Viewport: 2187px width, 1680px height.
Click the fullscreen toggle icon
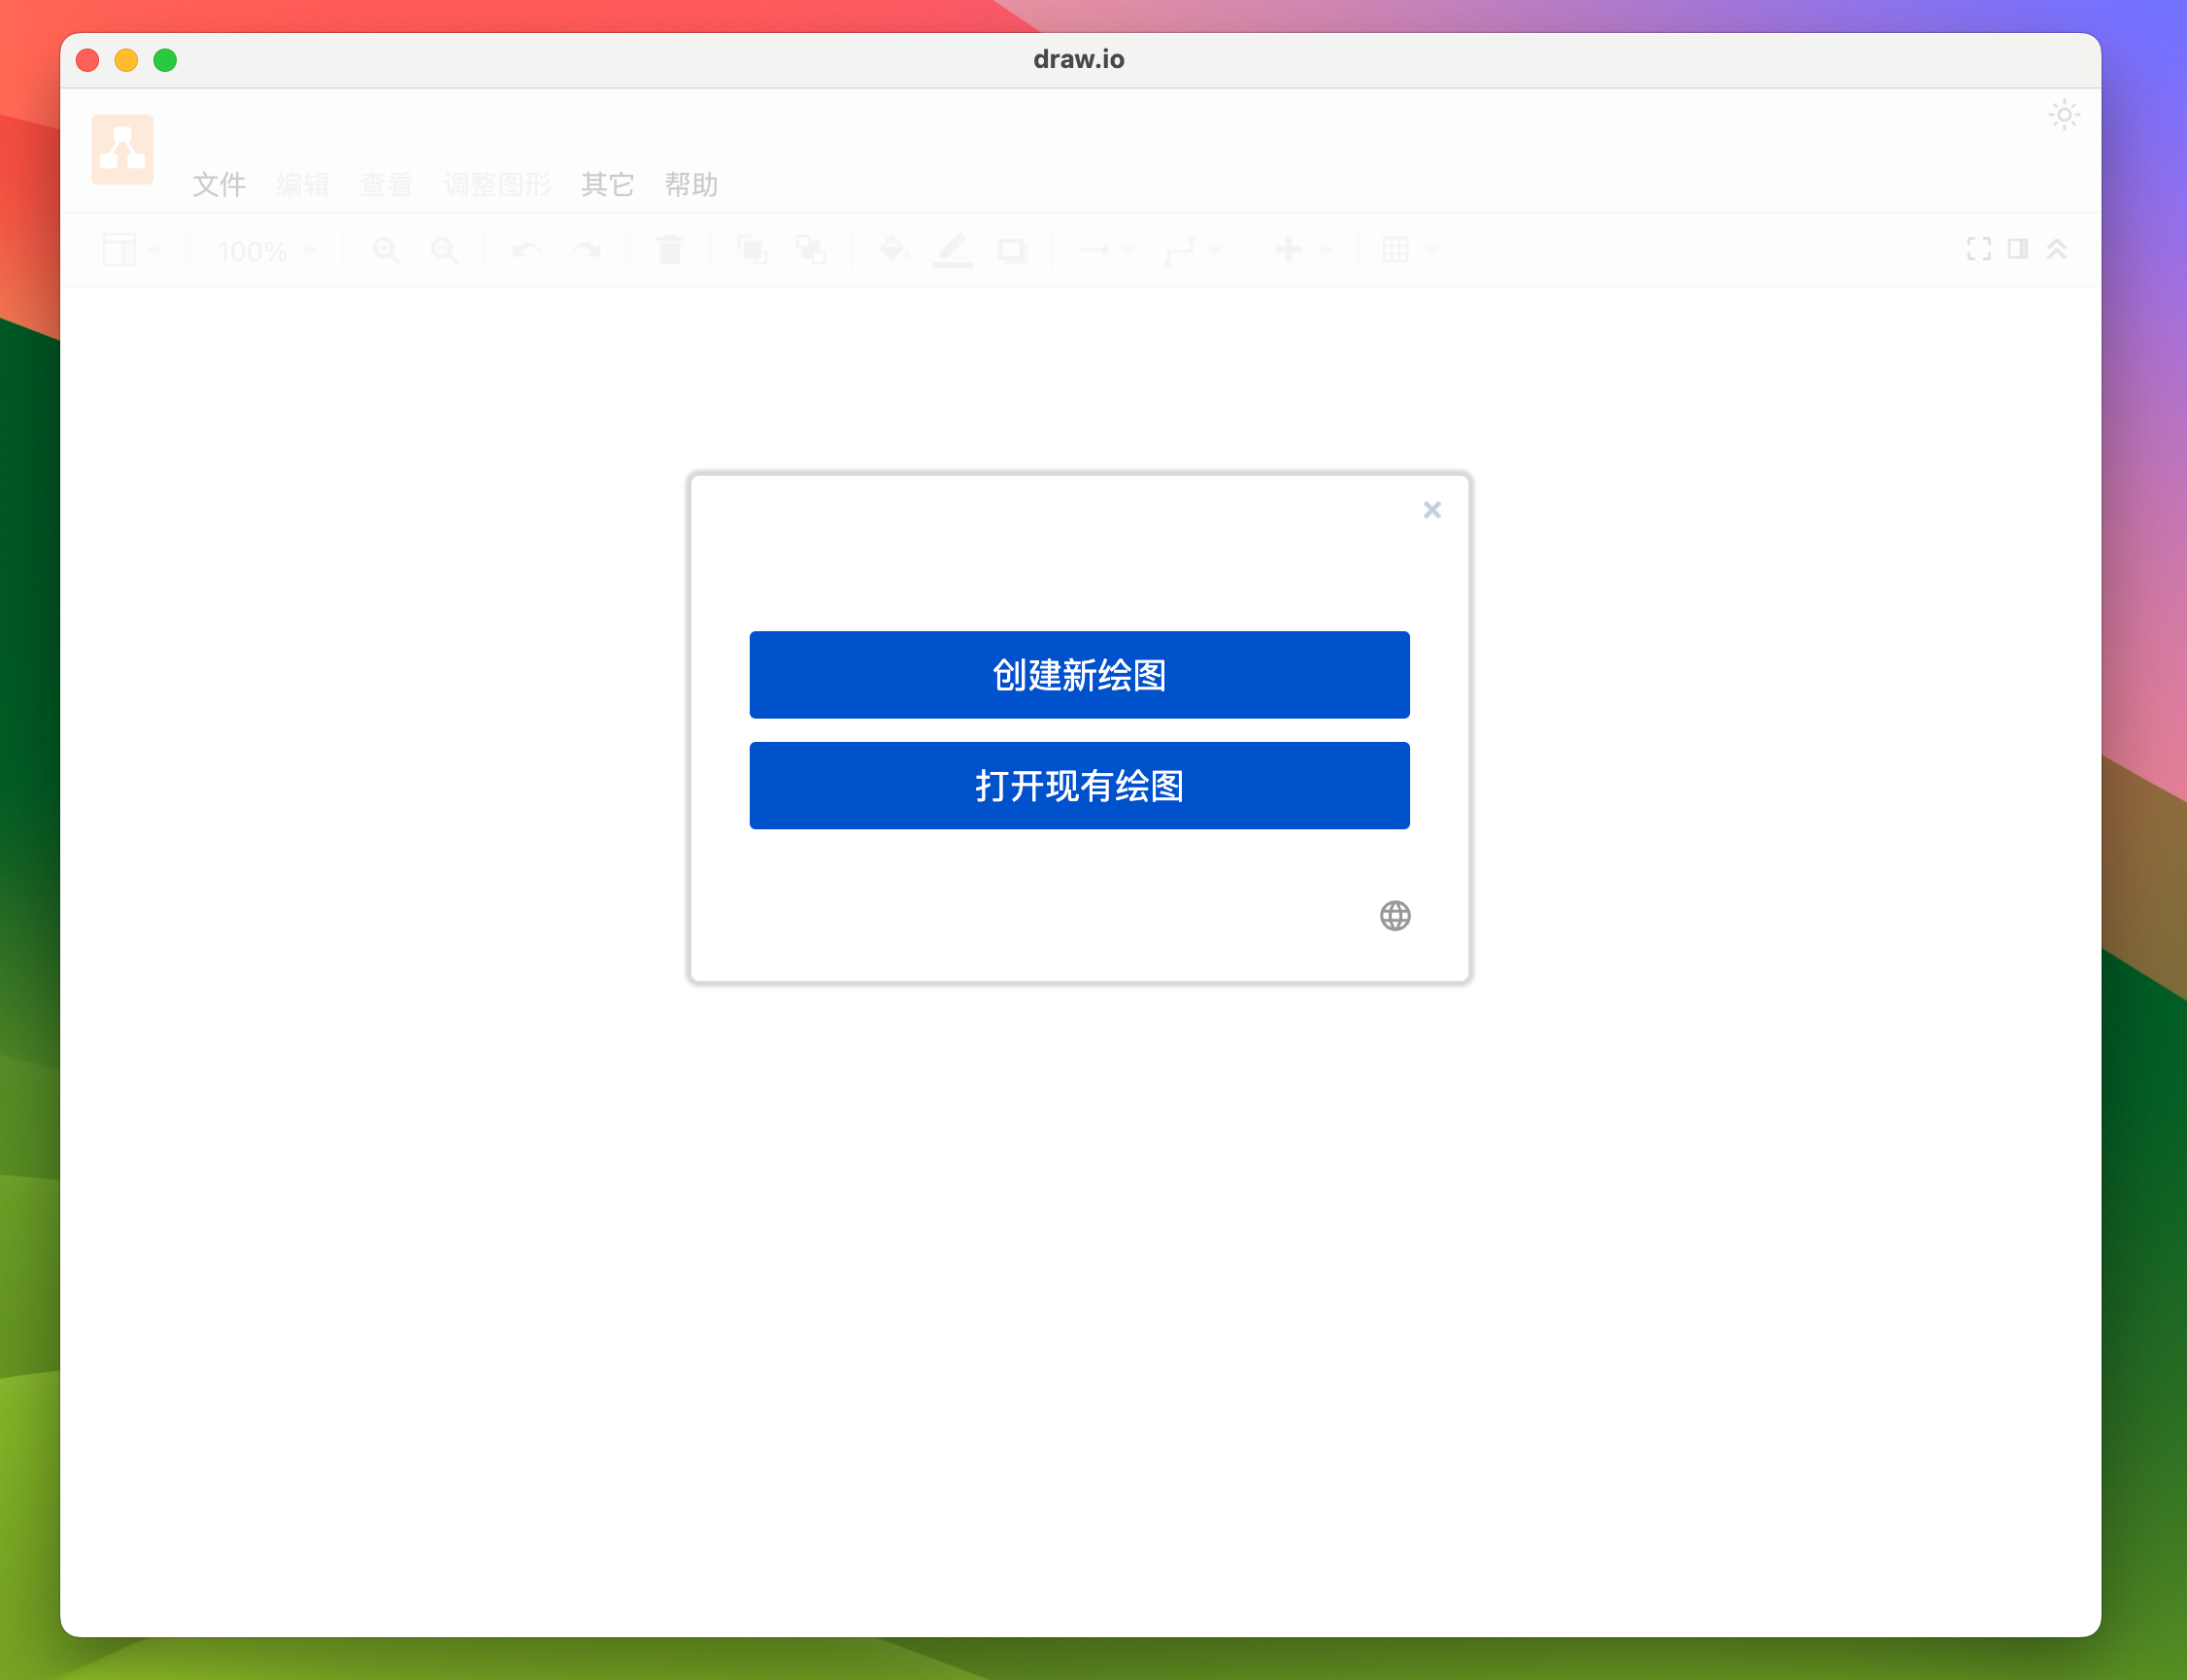(1979, 249)
